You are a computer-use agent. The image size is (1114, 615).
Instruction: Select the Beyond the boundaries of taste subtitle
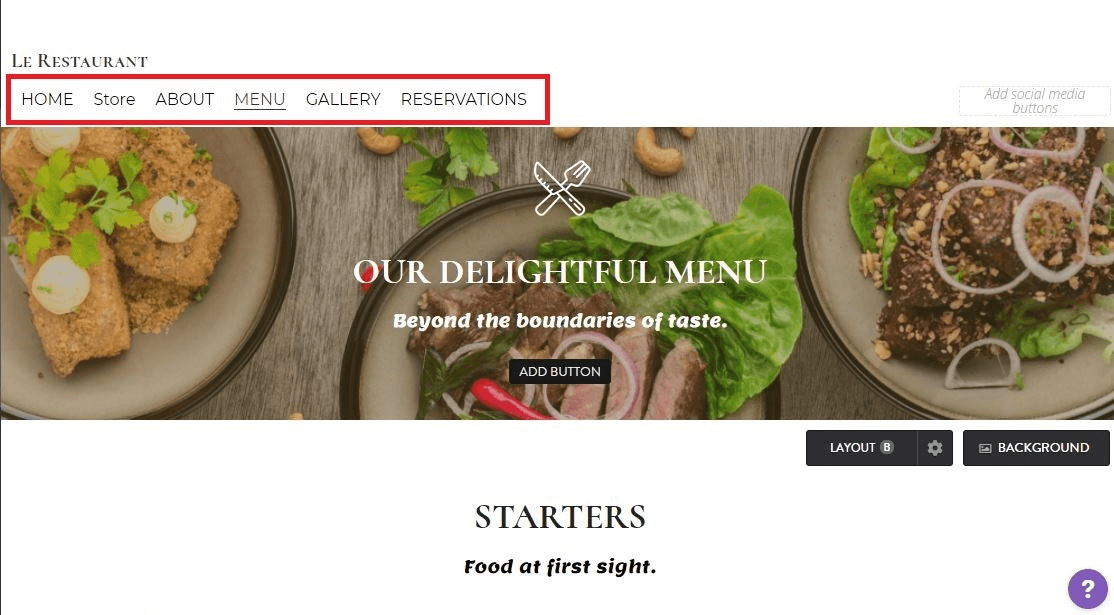click(561, 321)
